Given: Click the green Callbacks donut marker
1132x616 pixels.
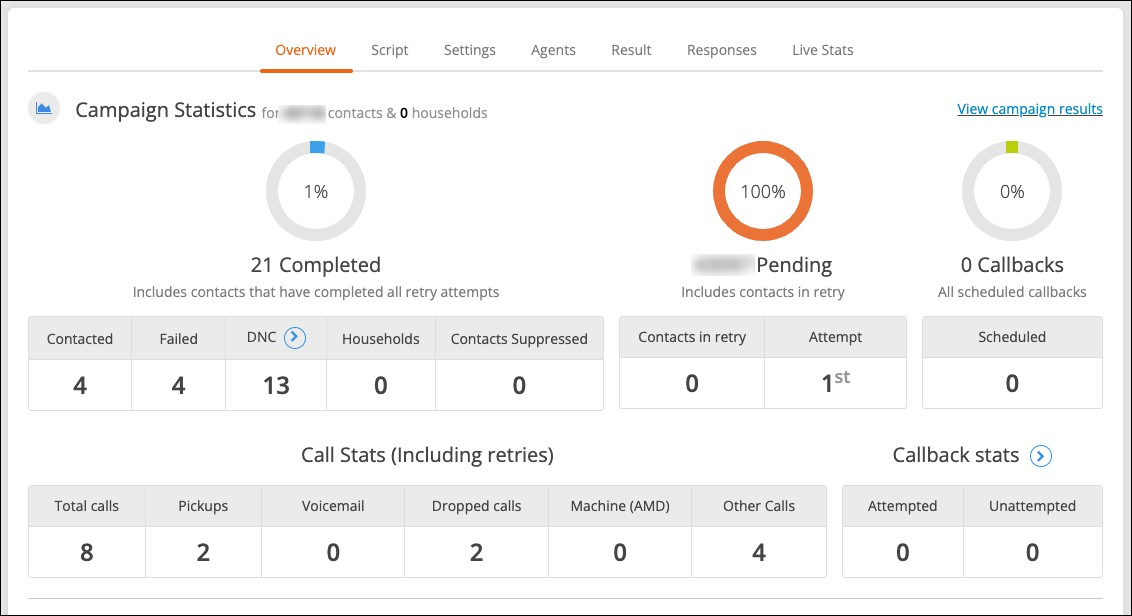Looking at the screenshot, I should coord(1012,147).
